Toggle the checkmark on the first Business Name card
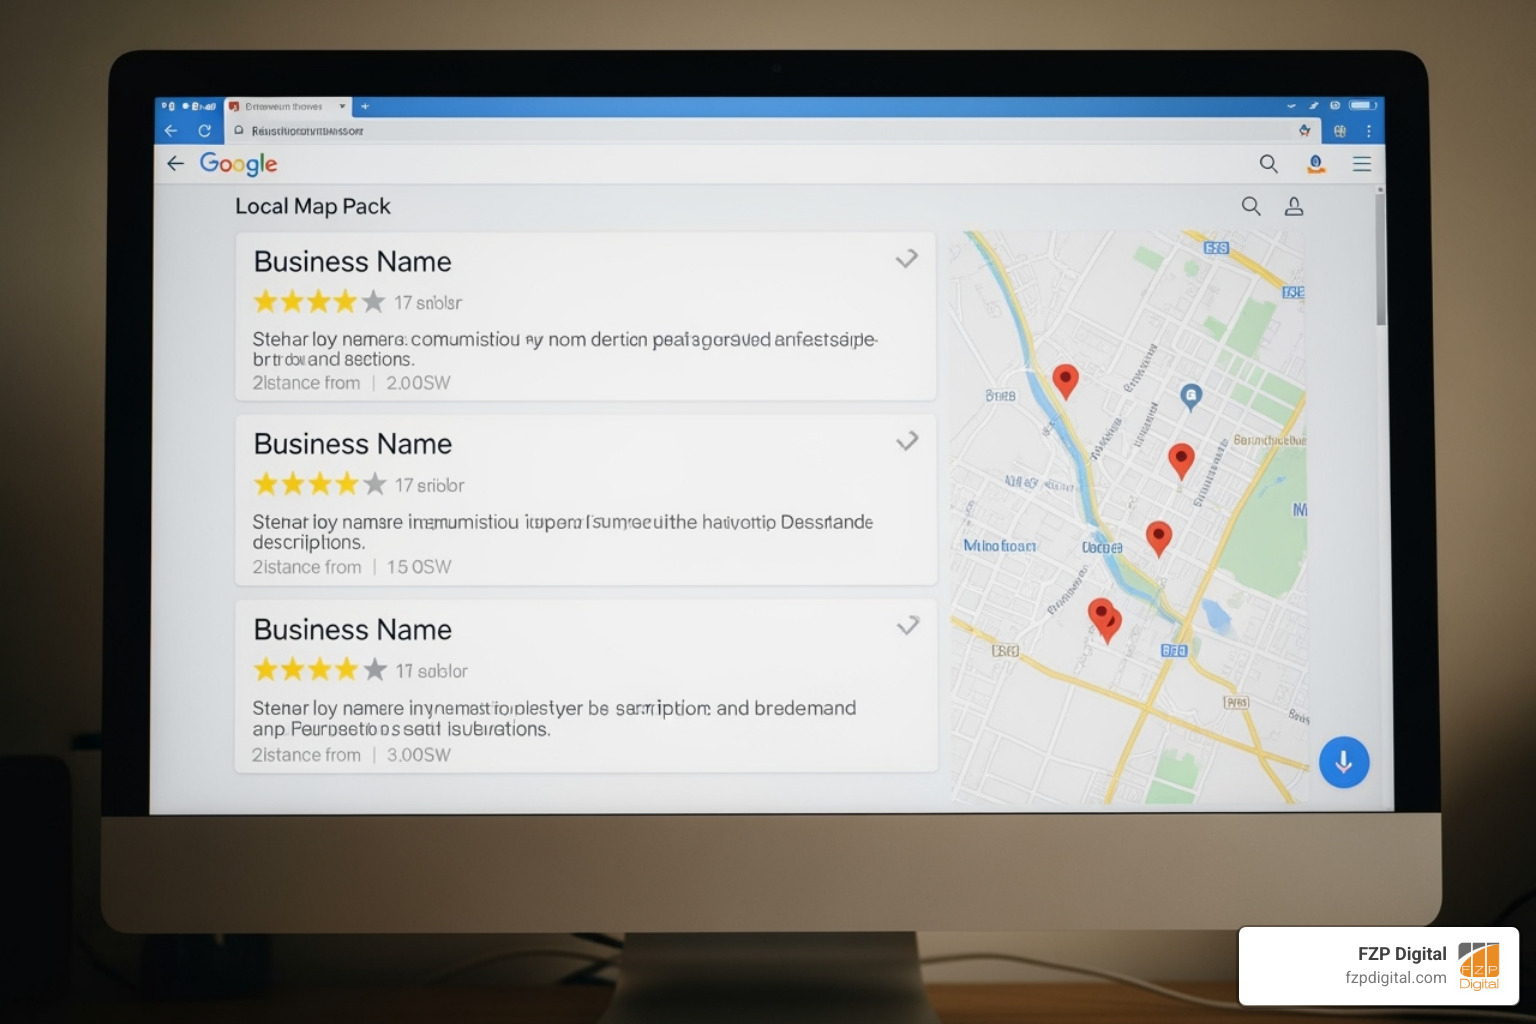The height and width of the screenshot is (1024, 1536). (907, 258)
